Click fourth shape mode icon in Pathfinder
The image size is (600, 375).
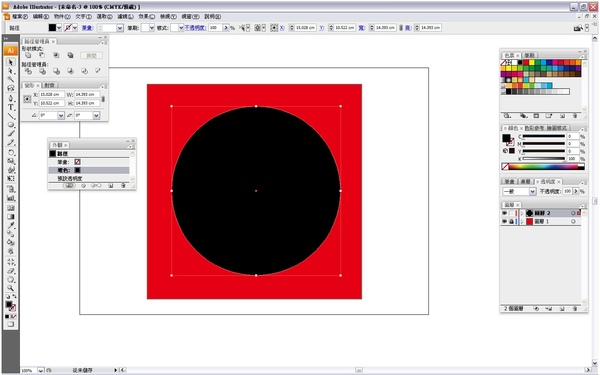coord(70,55)
